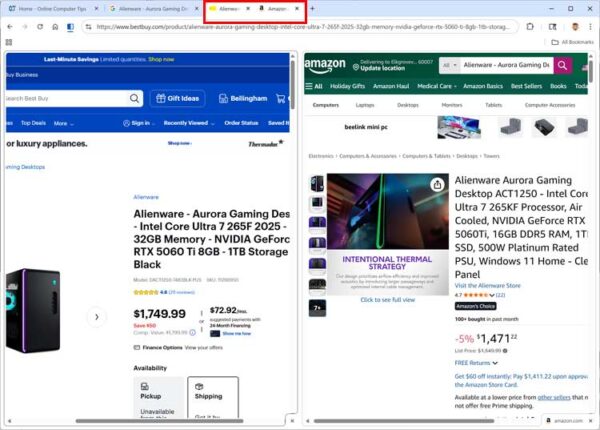Open the Amazon All hamburger menu
Viewport: 600px width, 430px height.
(x=314, y=86)
